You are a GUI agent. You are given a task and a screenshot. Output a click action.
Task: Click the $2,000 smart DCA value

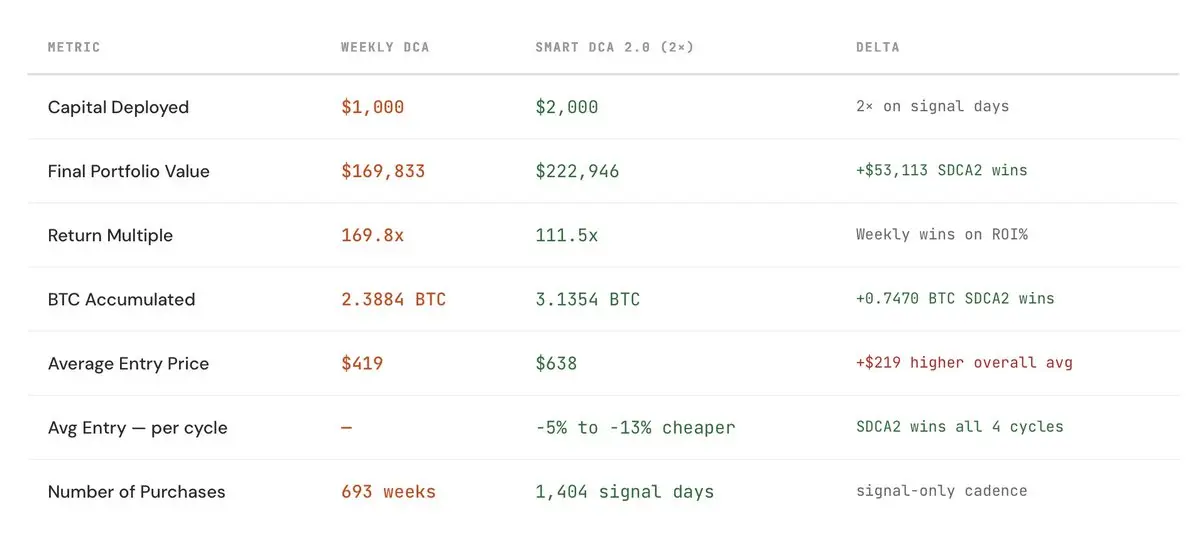tap(567, 107)
